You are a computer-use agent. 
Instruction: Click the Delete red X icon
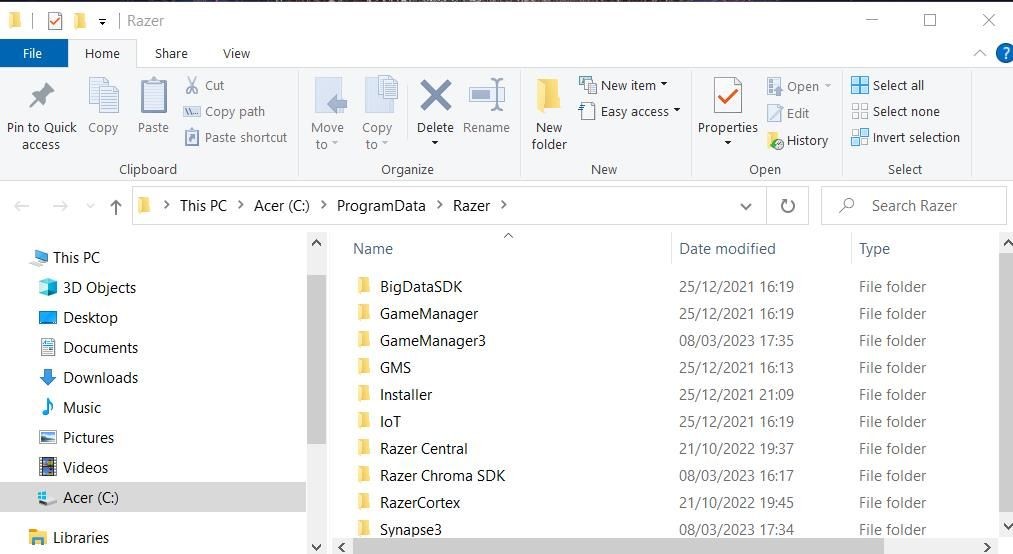pos(435,96)
